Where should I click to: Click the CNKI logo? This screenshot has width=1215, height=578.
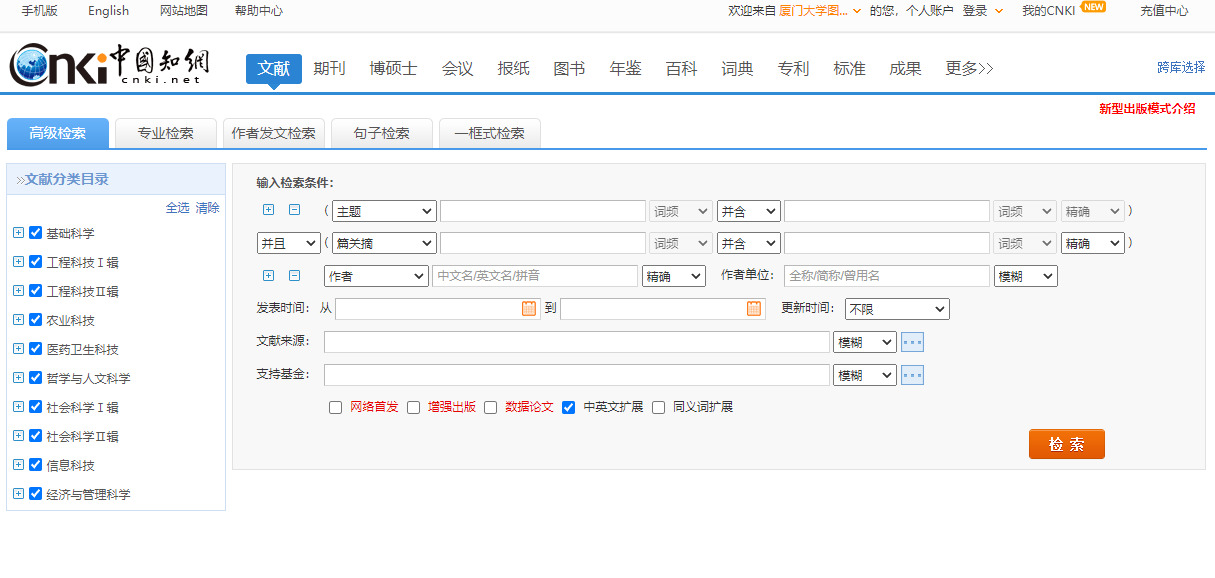111,66
